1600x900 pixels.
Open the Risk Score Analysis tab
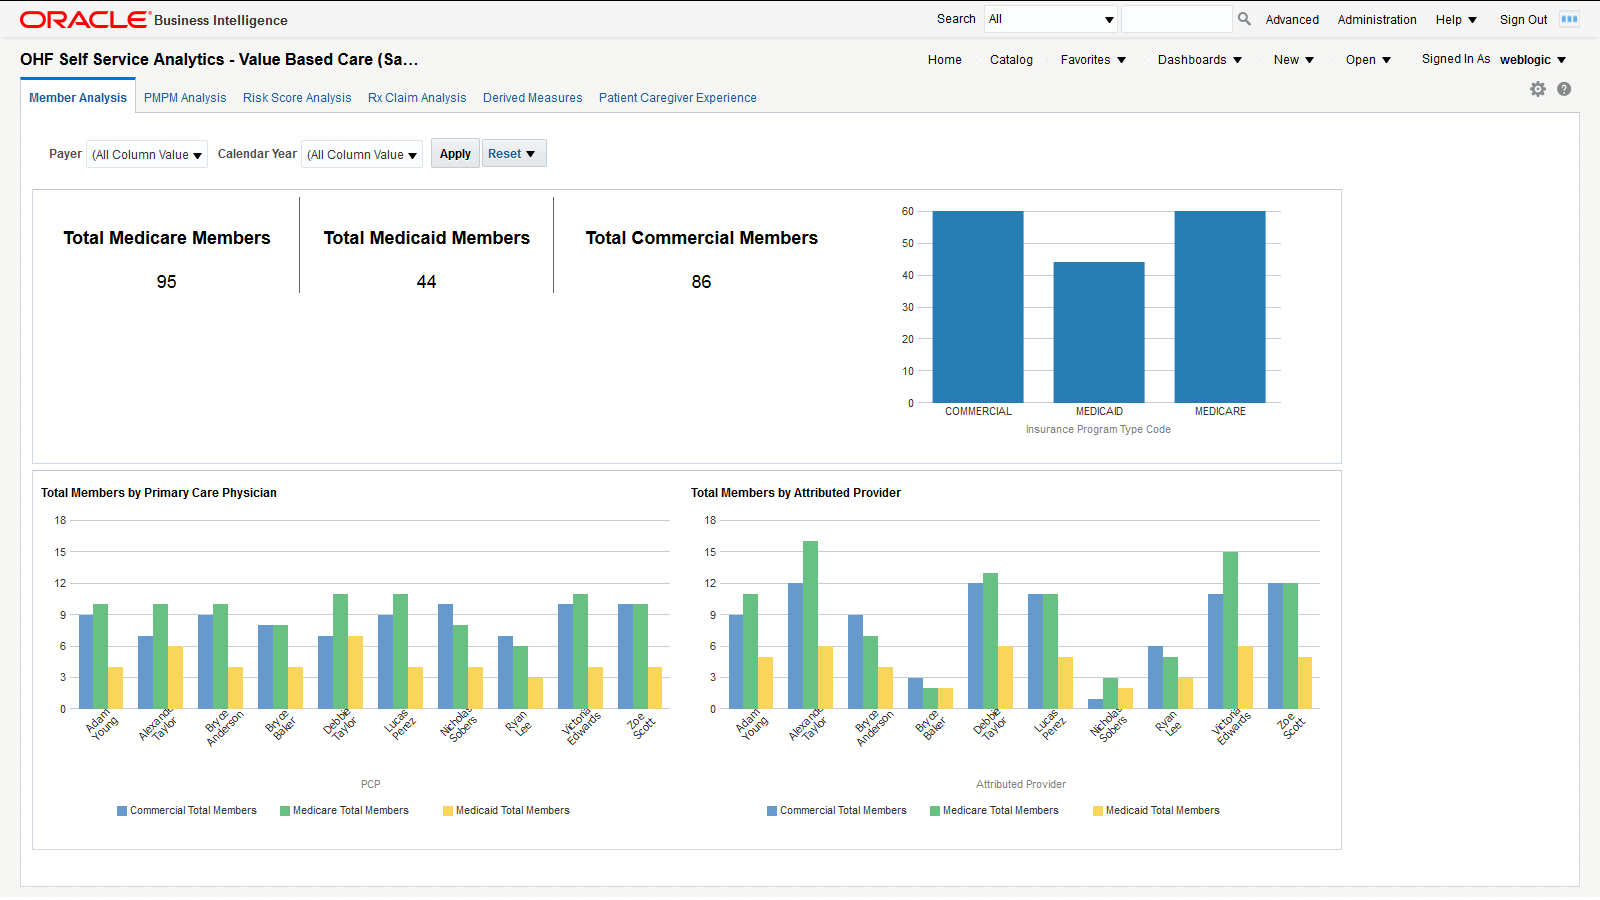[x=296, y=97]
